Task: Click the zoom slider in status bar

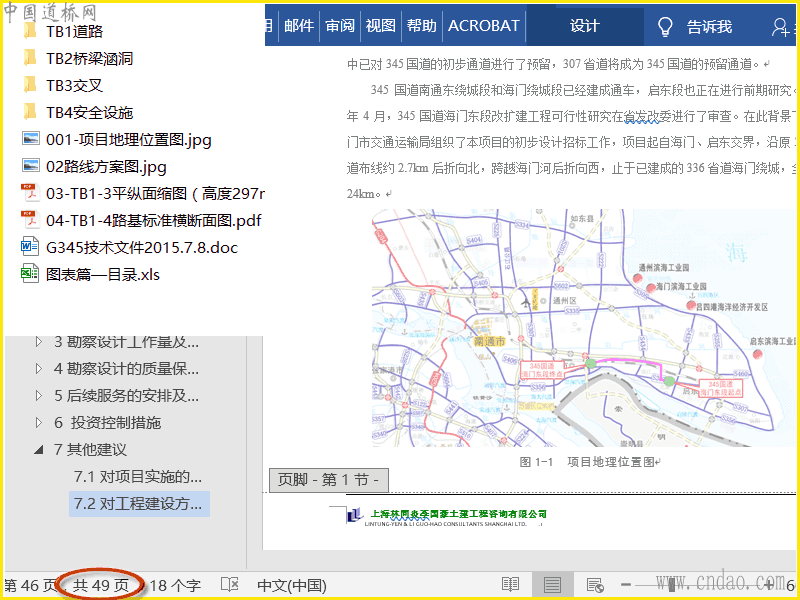Action: point(672,585)
